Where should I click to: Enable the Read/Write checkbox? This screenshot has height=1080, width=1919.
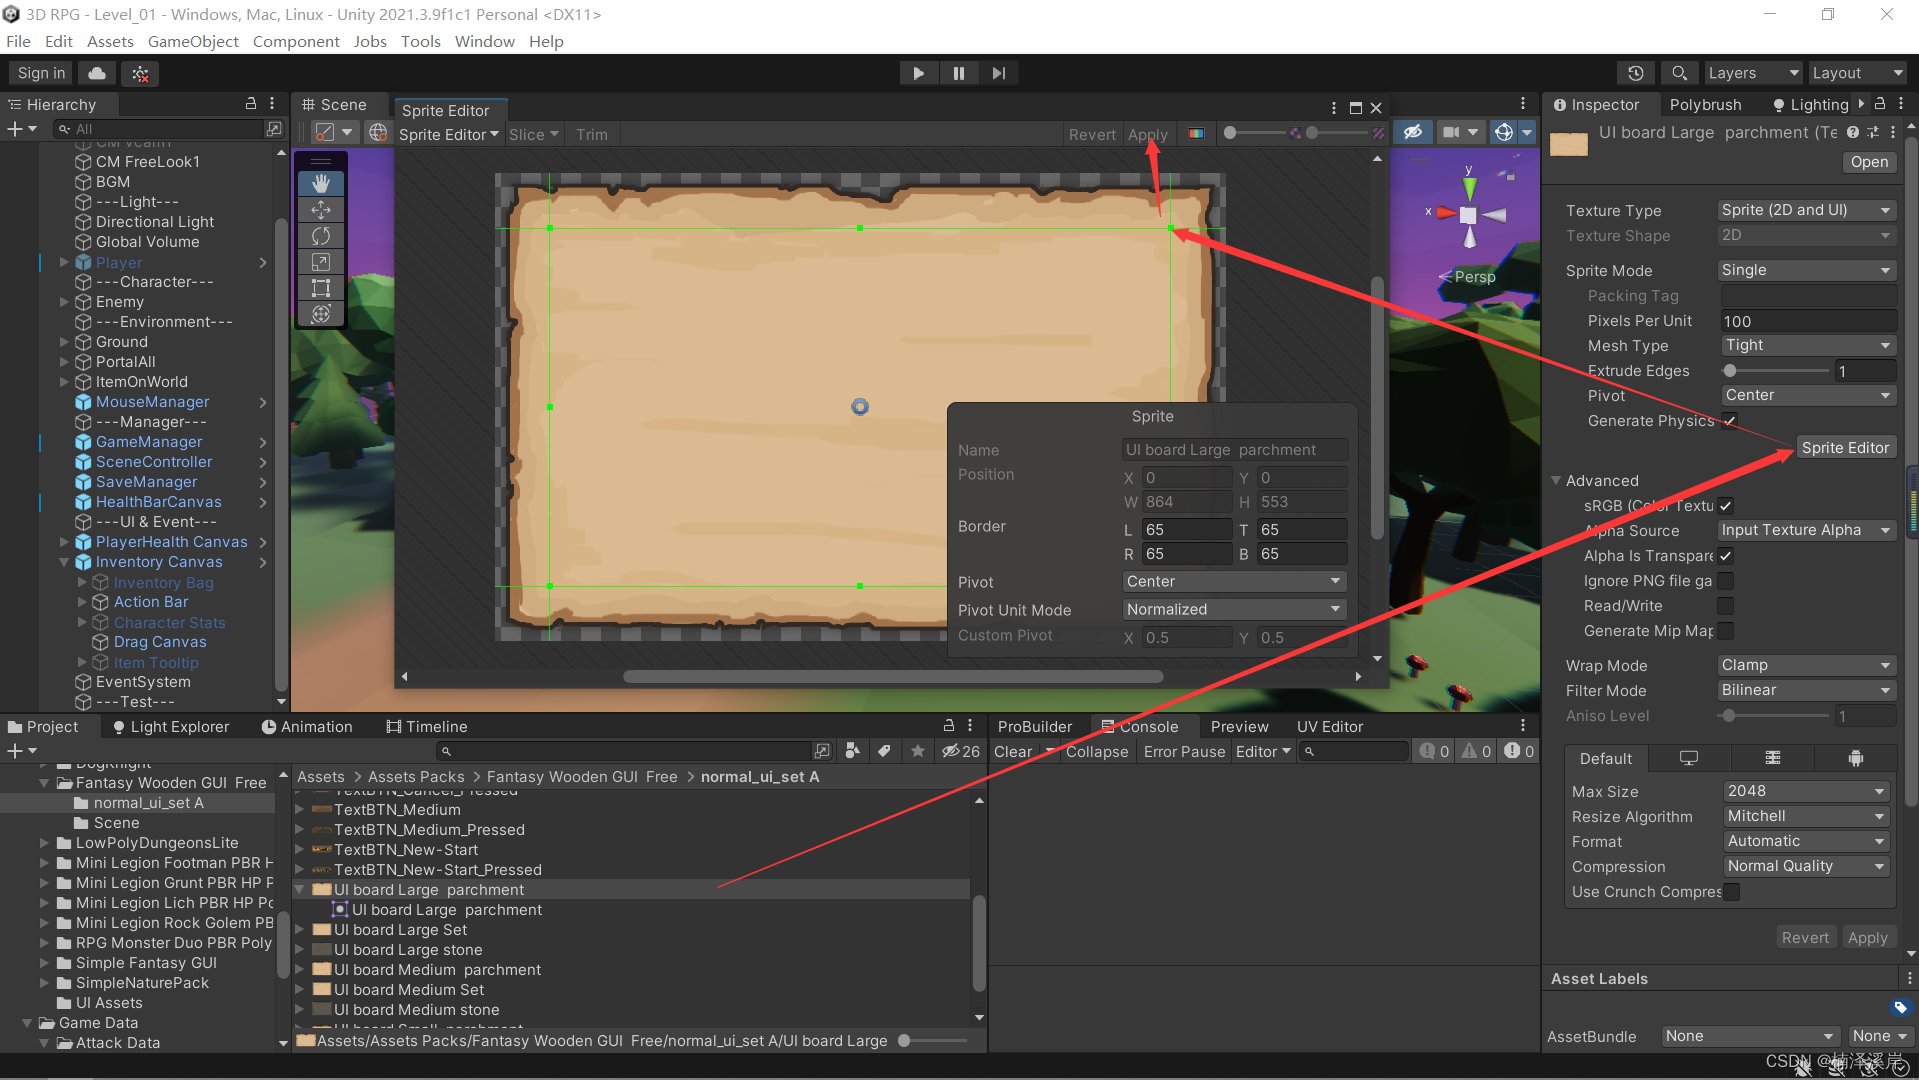click(1725, 605)
